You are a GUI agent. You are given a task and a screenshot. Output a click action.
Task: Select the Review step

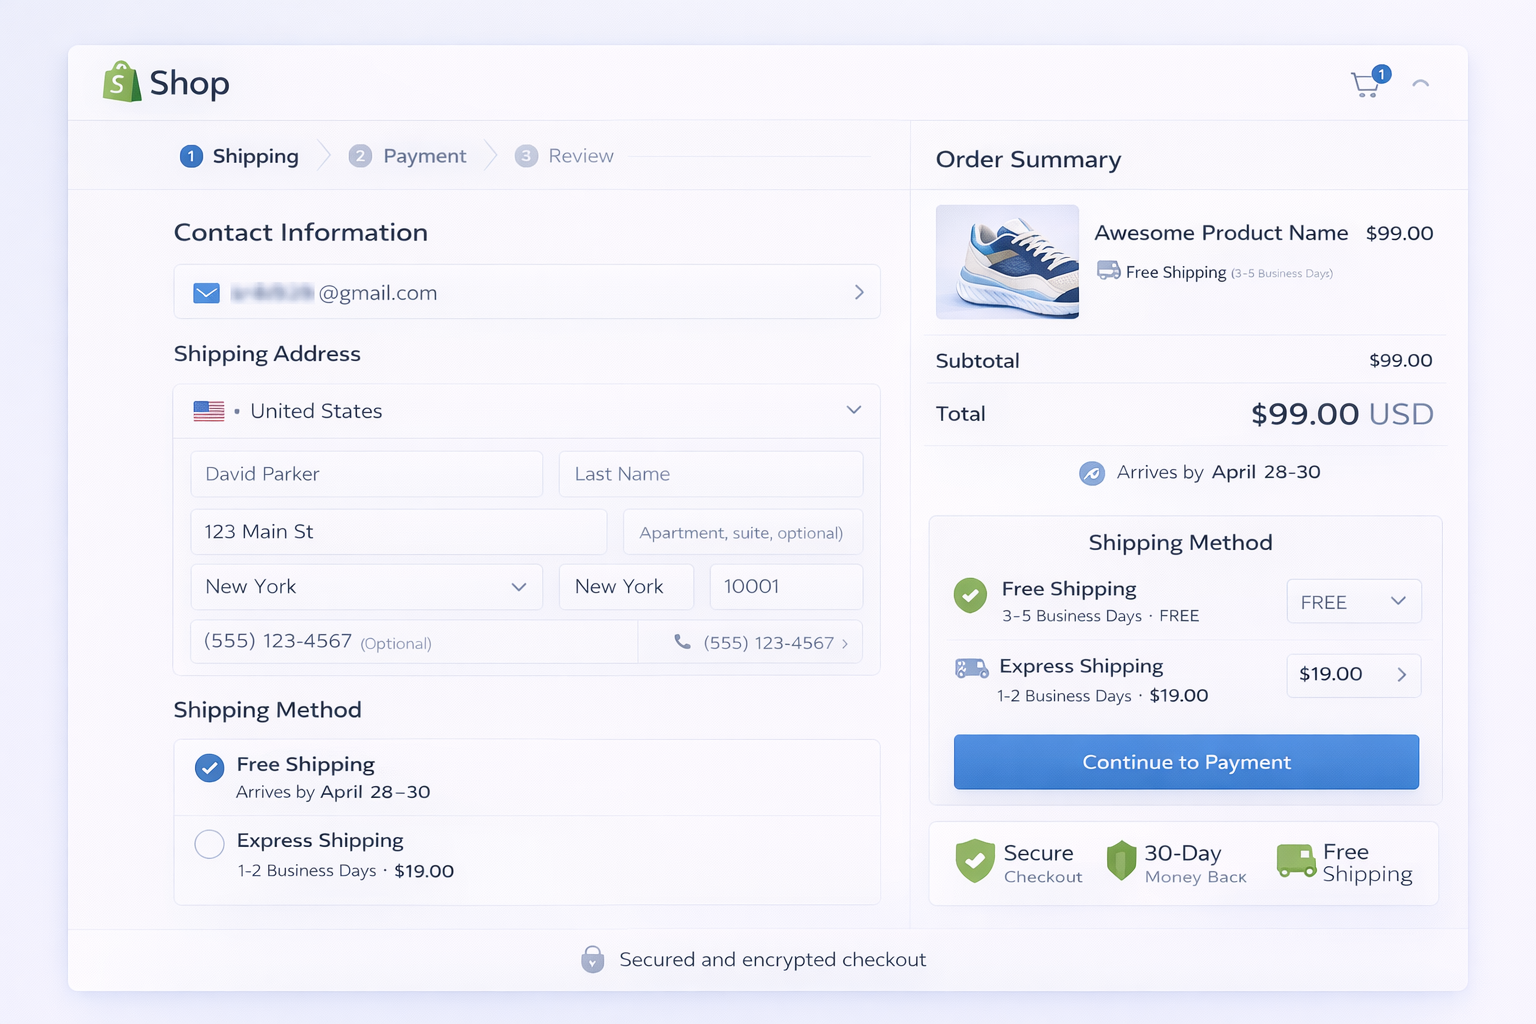pyautogui.click(x=565, y=156)
